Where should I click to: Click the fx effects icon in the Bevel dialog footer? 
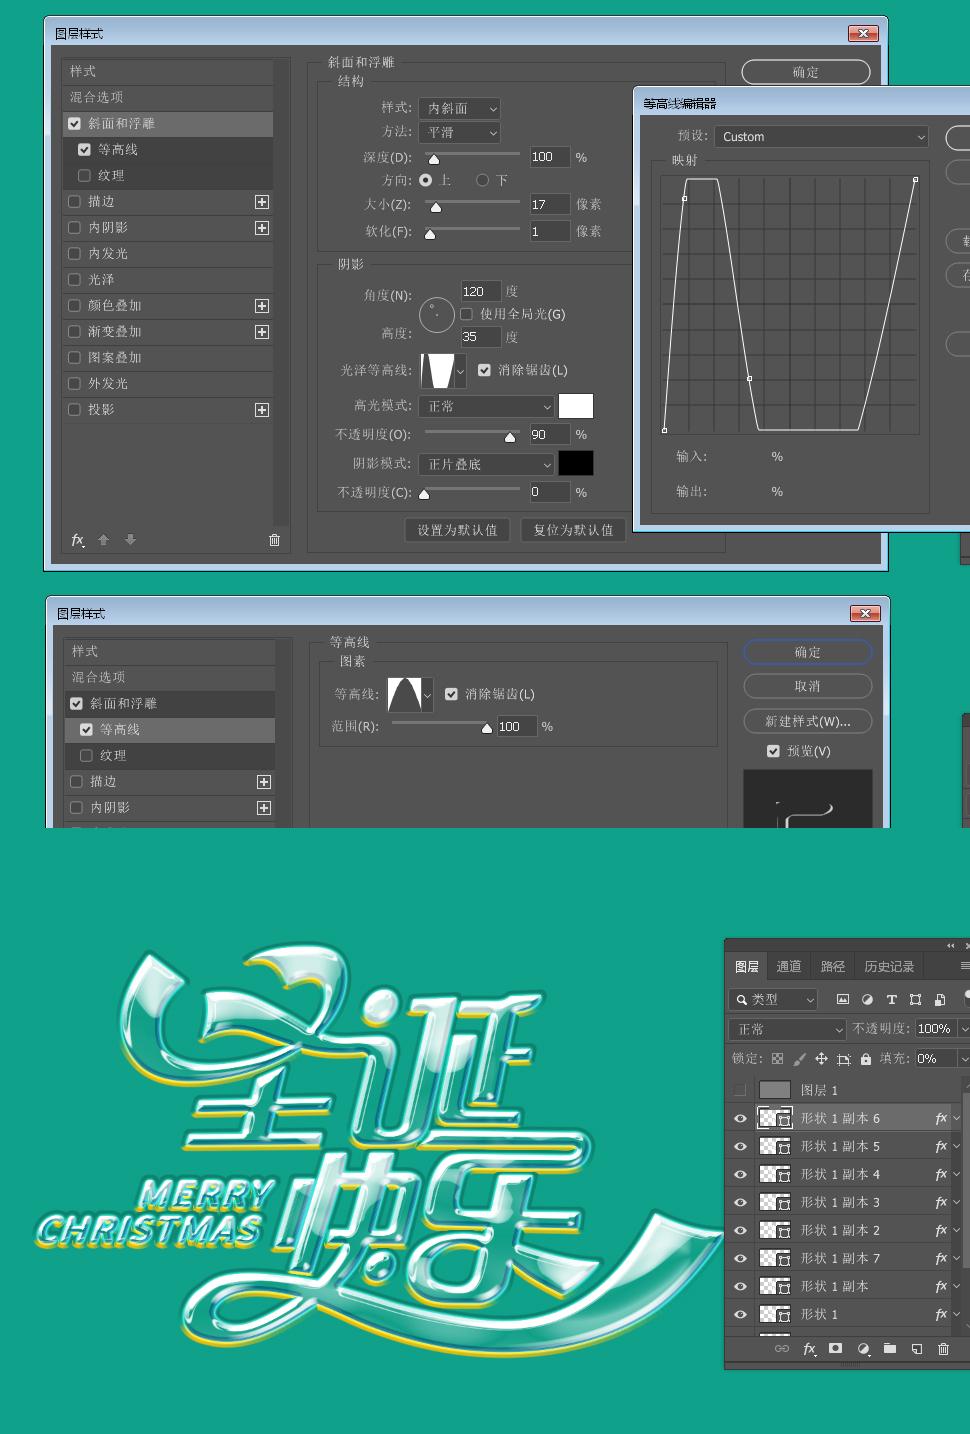[78, 540]
